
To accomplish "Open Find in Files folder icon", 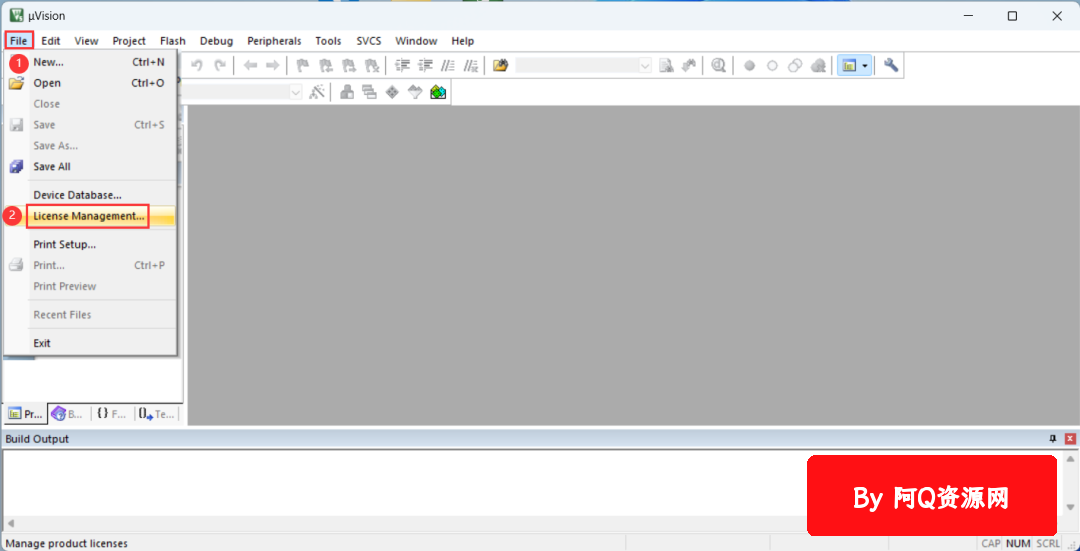I will [x=501, y=65].
